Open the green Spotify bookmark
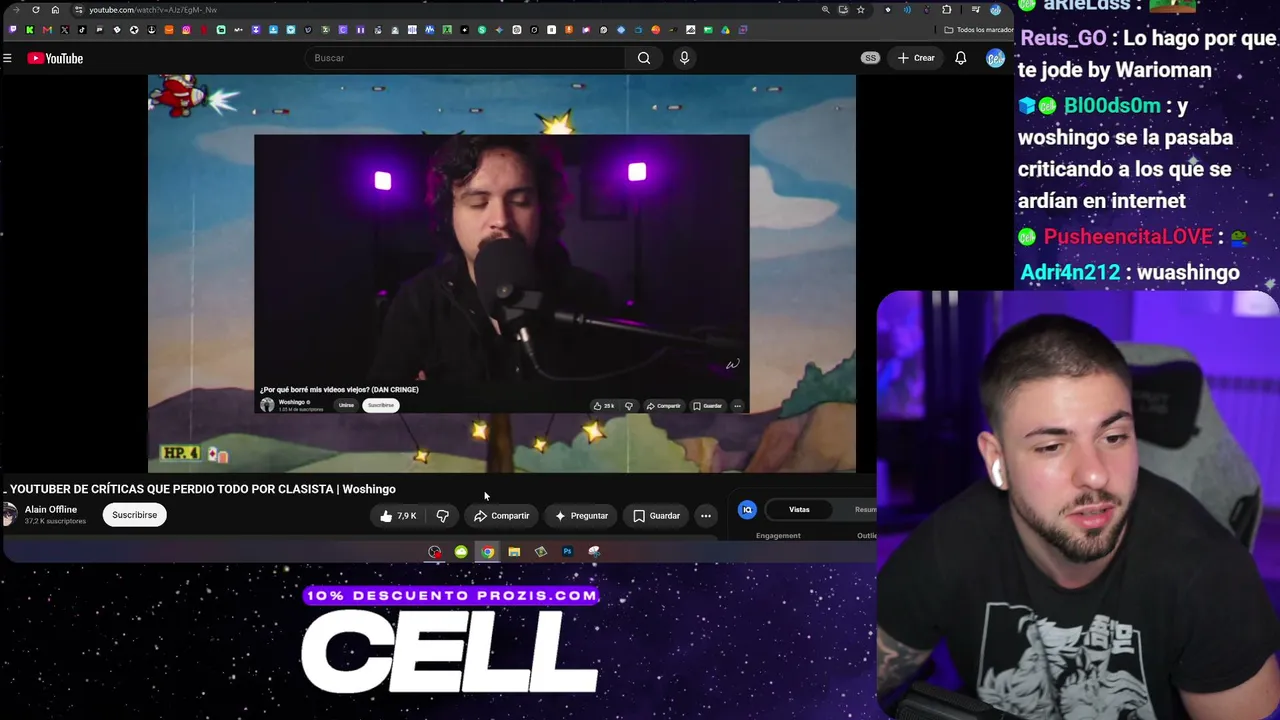 pyautogui.click(x=482, y=30)
